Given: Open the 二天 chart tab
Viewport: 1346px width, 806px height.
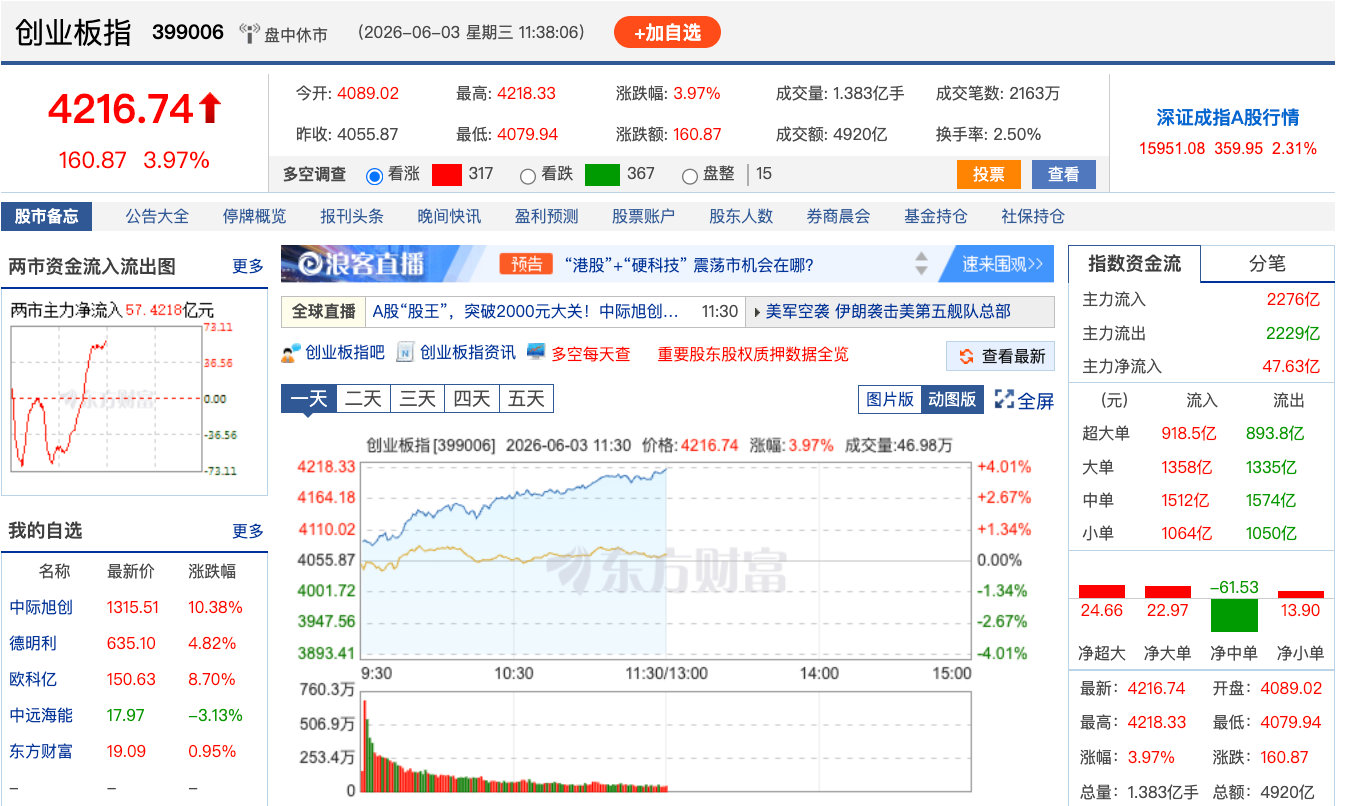Looking at the screenshot, I should (364, 399).
